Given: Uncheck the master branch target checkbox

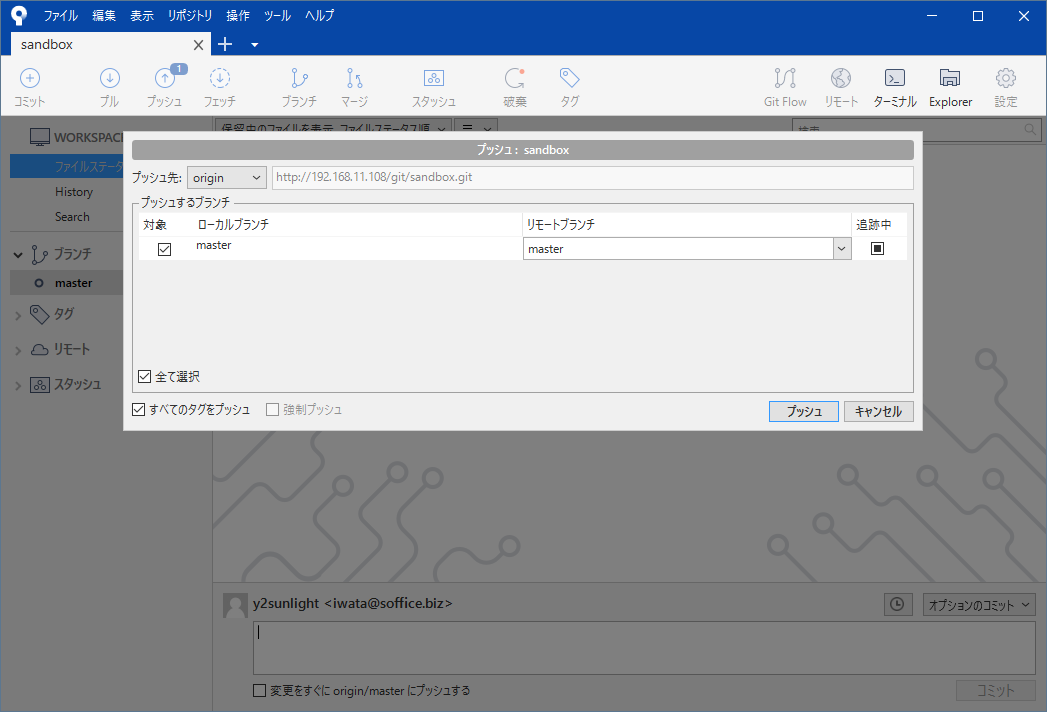Looking at the screenshot, I should click(x=165, y=249).
